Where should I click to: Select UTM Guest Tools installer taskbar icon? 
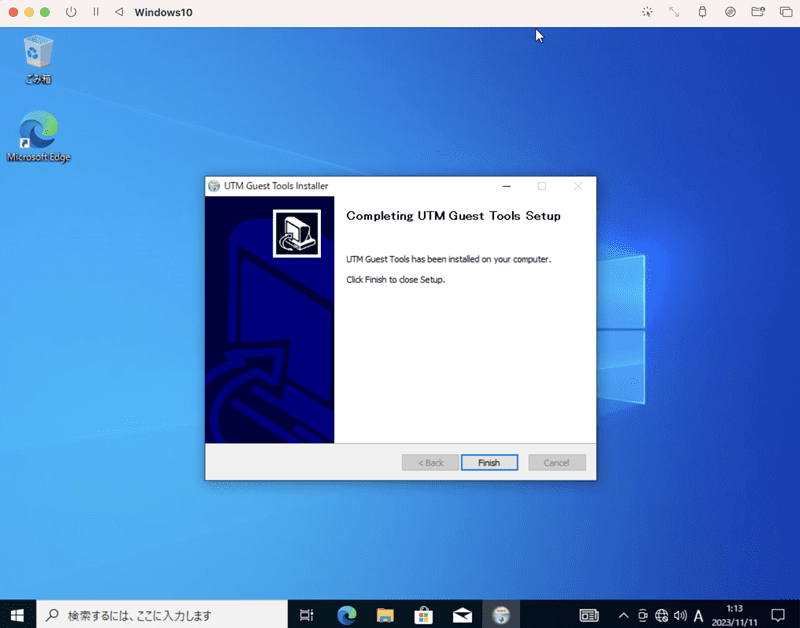[501, 615]
